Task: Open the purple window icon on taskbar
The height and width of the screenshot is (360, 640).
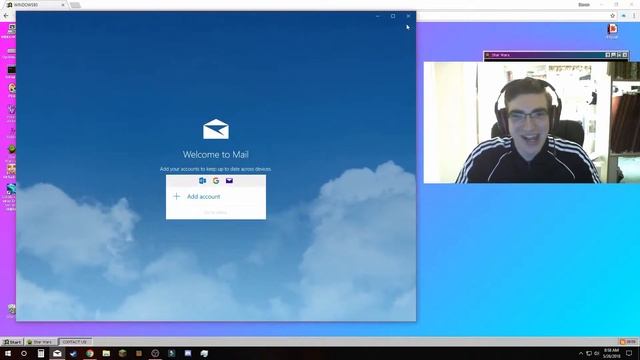Action: (x=188, y=353)
